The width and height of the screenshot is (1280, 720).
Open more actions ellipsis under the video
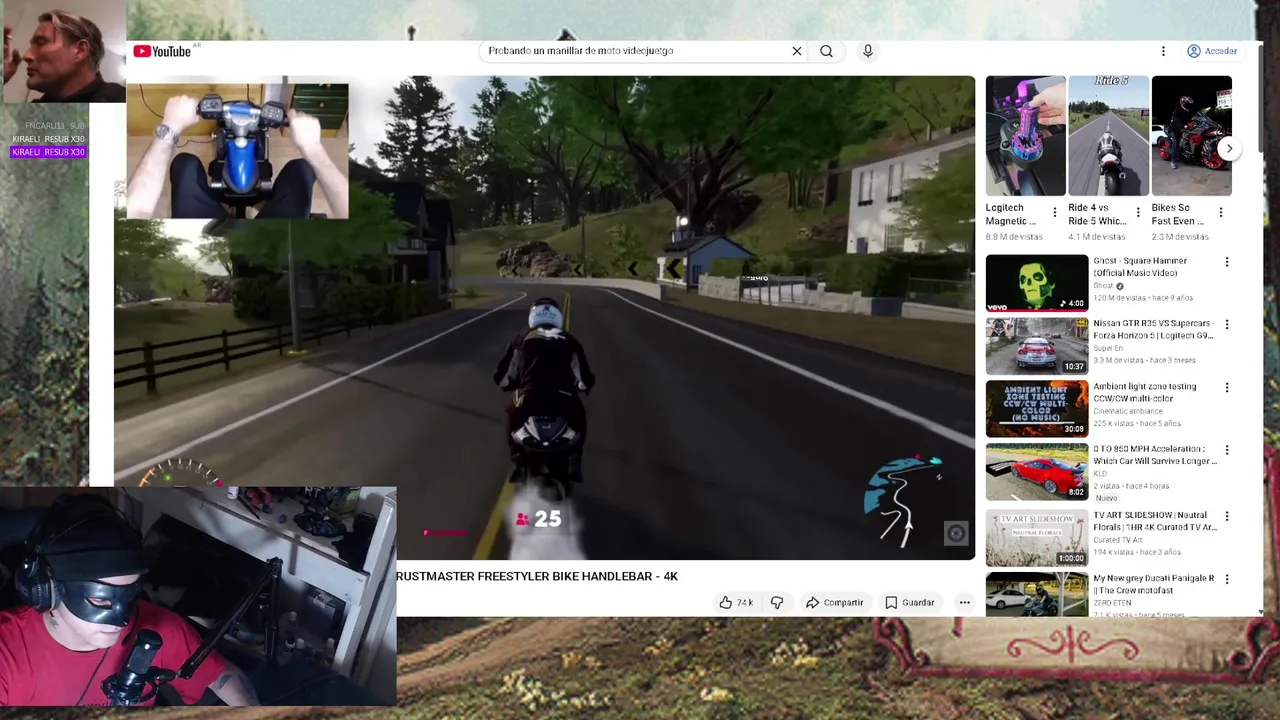(965, 603)
